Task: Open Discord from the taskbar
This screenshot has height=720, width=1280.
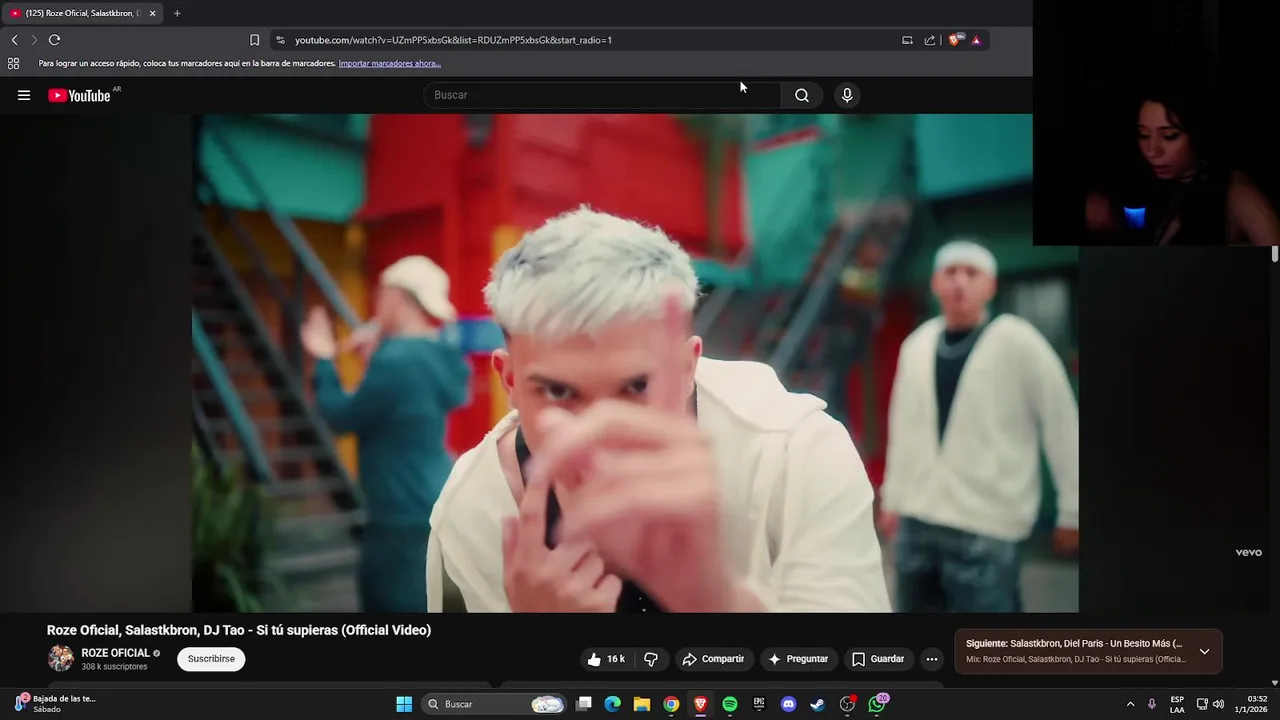Action: [788, 704]
